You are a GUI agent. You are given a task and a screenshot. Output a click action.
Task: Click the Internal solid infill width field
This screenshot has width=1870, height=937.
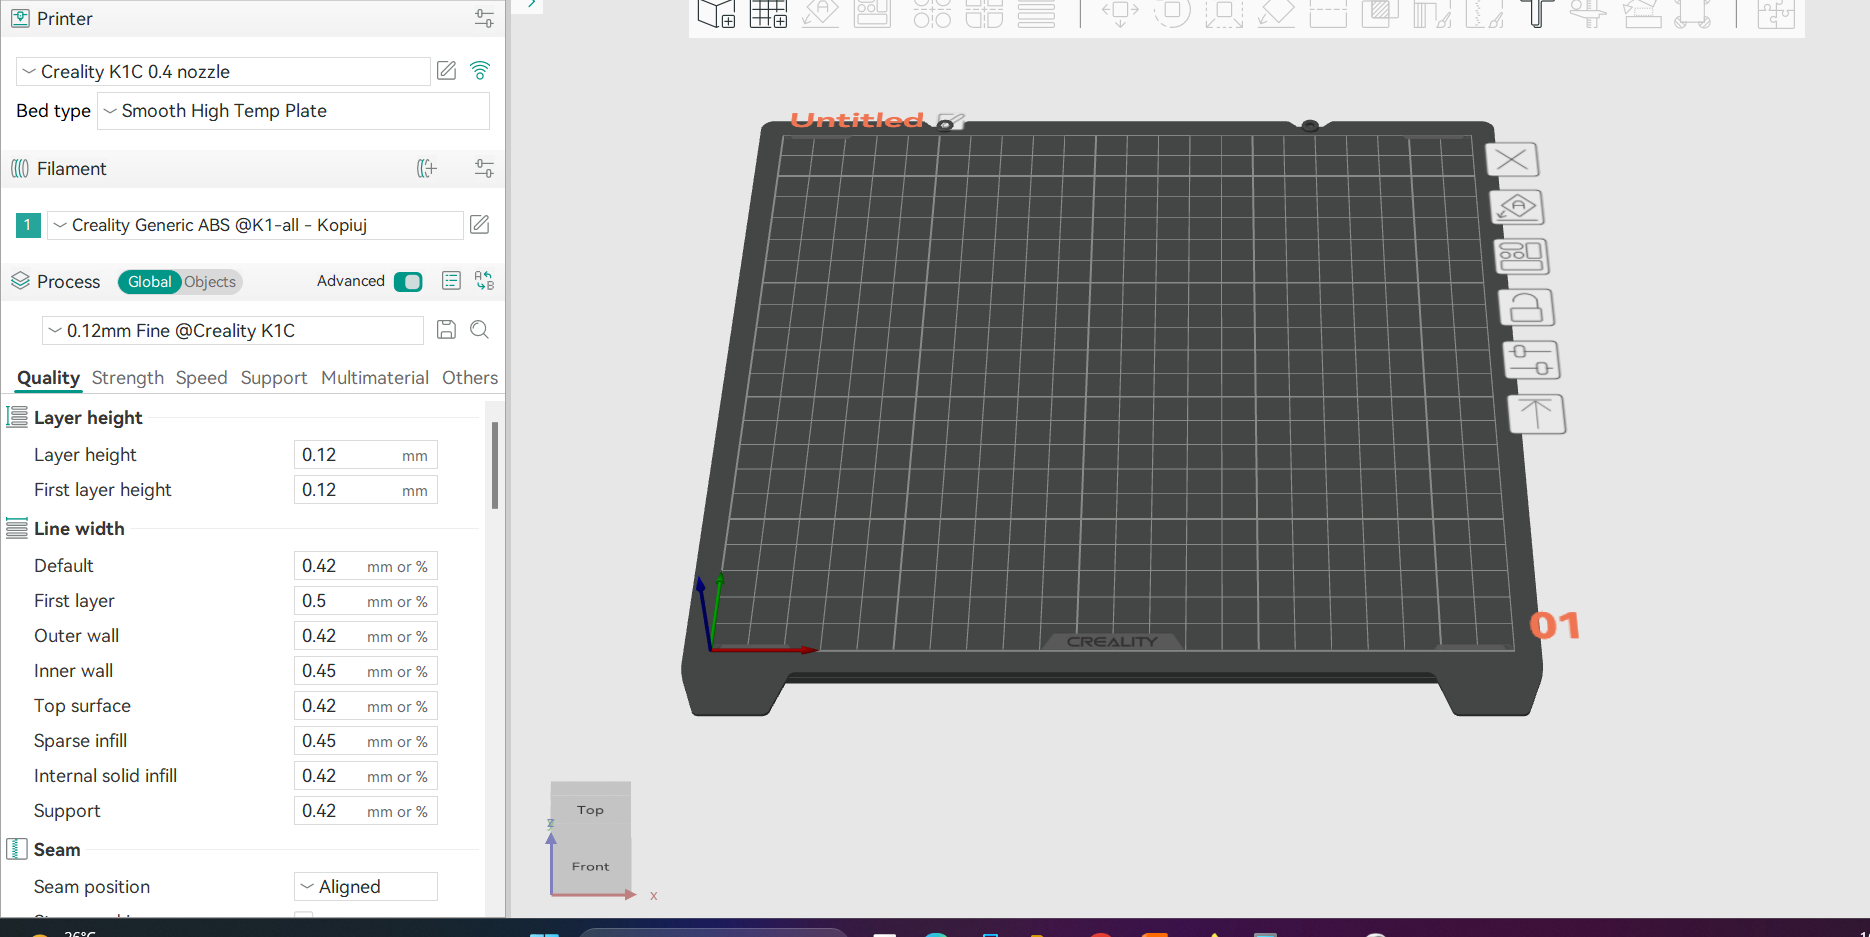[x=365, y=776]
